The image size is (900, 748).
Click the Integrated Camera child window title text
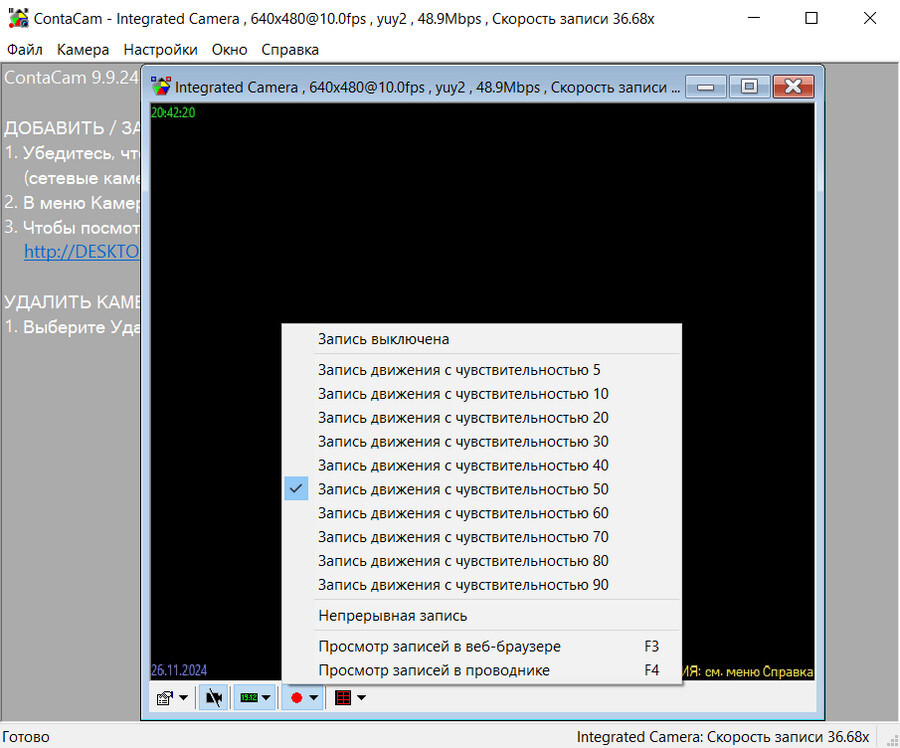[x=427, y=87]
